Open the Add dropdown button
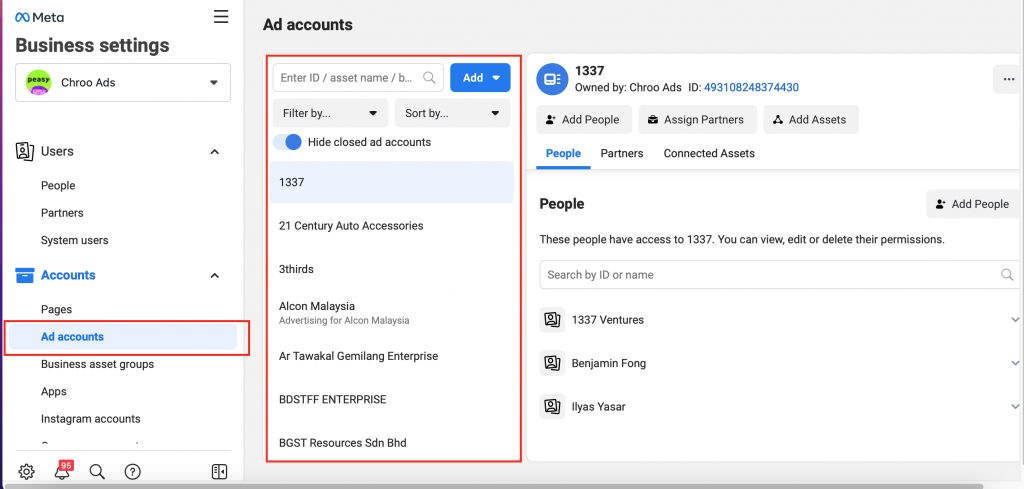The image size is (1024, 489). click(x=481, y=78)
